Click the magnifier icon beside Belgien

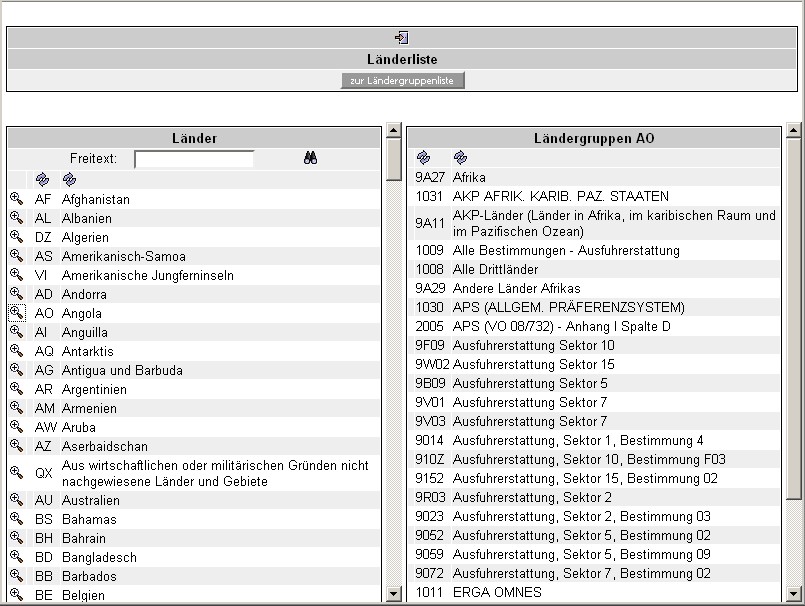point(16,595)
